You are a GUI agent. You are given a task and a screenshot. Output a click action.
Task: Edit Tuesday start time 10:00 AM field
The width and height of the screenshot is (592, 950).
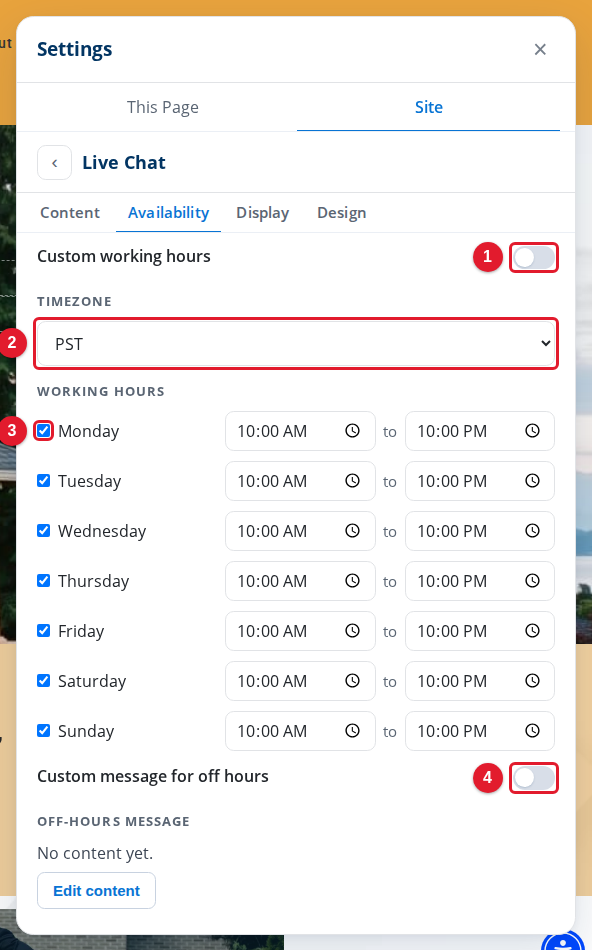[x=300, y=481]
